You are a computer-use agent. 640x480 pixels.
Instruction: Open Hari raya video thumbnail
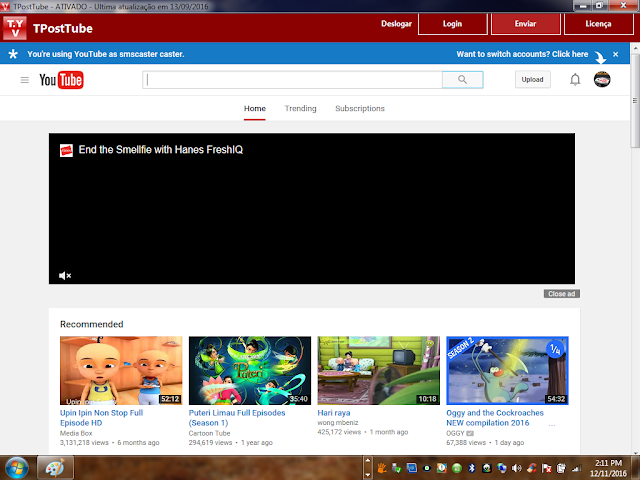(x=379, y=371)
